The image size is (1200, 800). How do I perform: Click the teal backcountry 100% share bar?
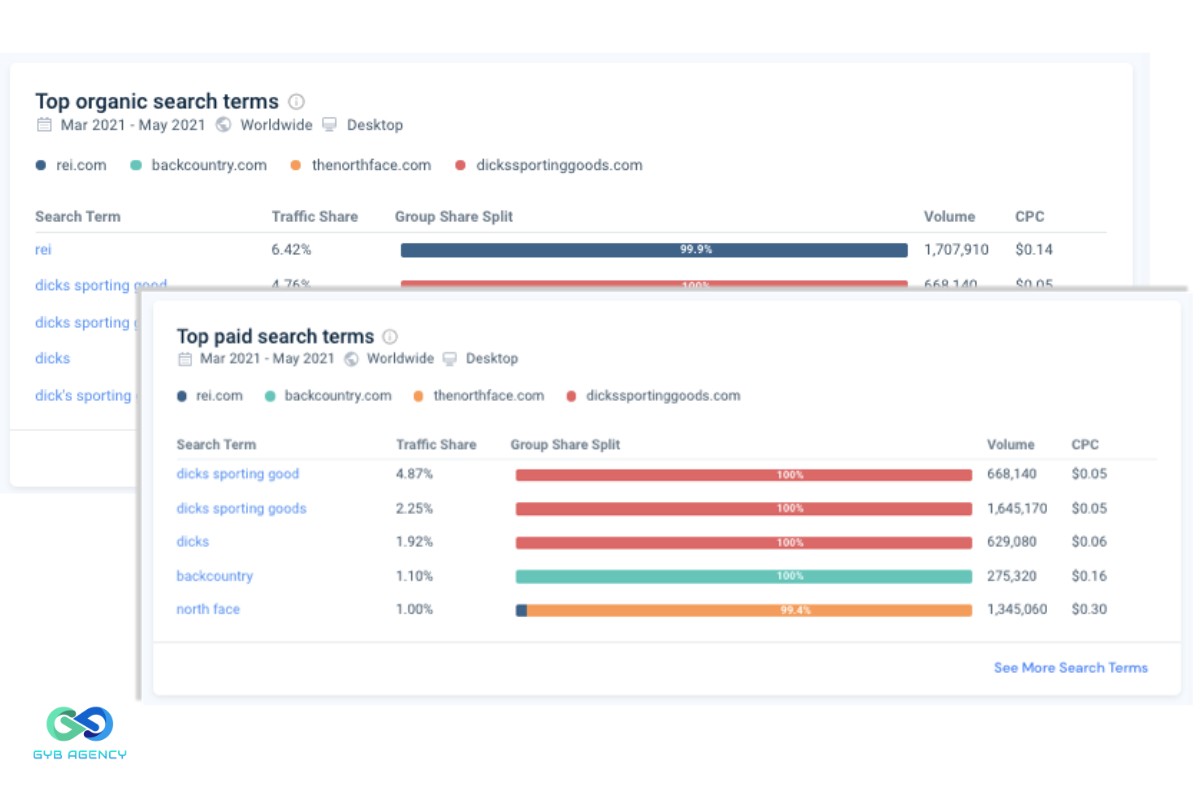click(x=744, y=576)
